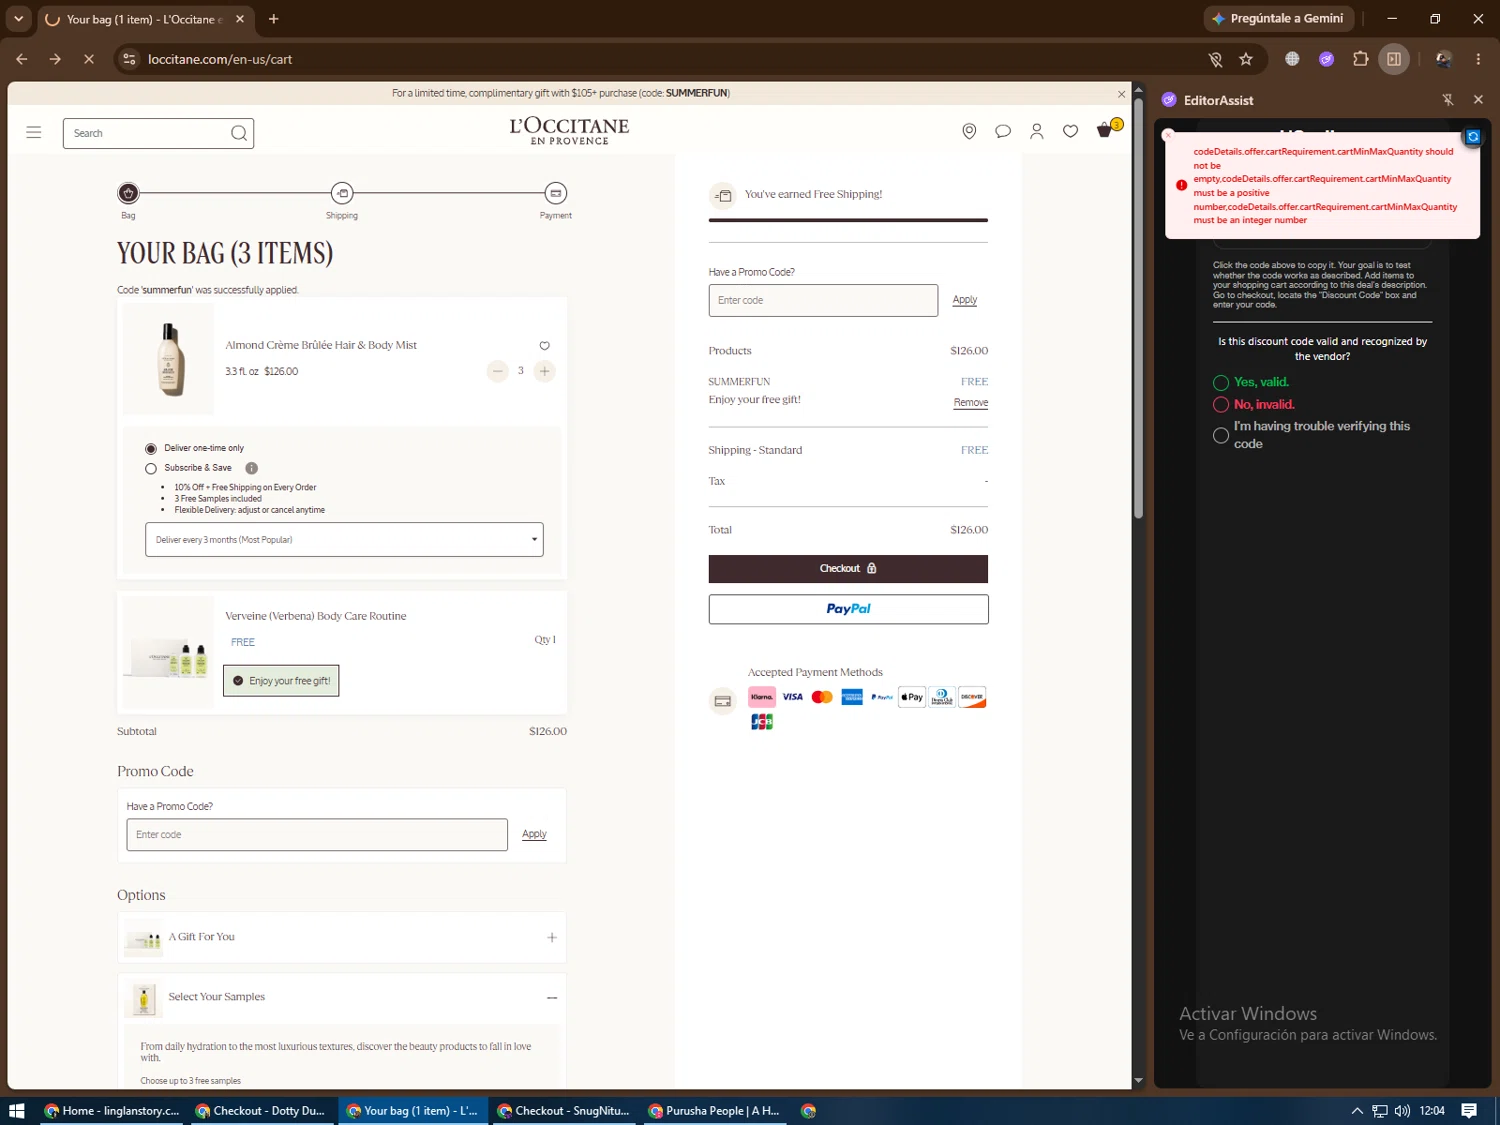Switch to Purusha People taskbar item

(x=714, y=1111)
